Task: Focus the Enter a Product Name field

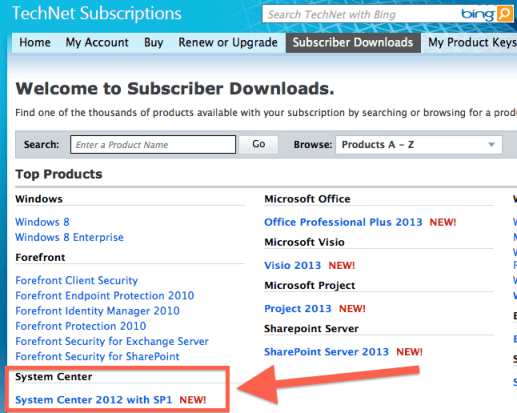Action: pyautogui.click(x=153, y=145)
